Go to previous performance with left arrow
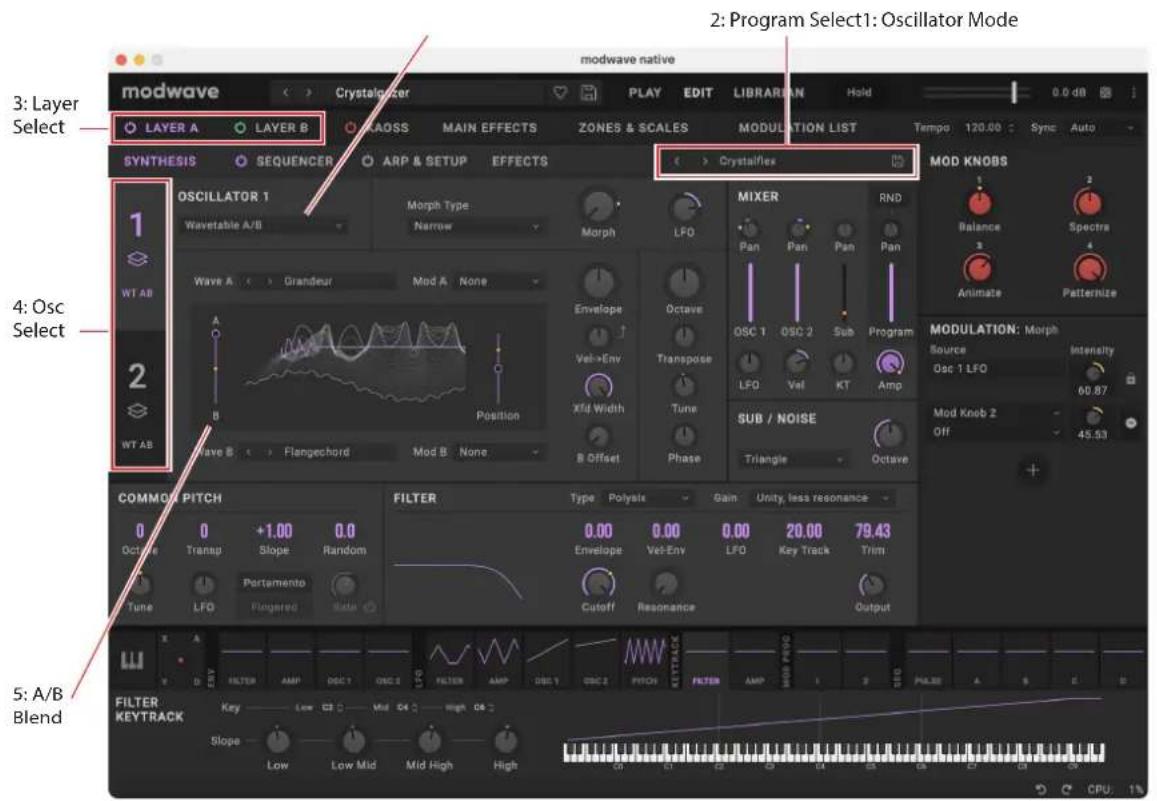 tap(286, 93)
